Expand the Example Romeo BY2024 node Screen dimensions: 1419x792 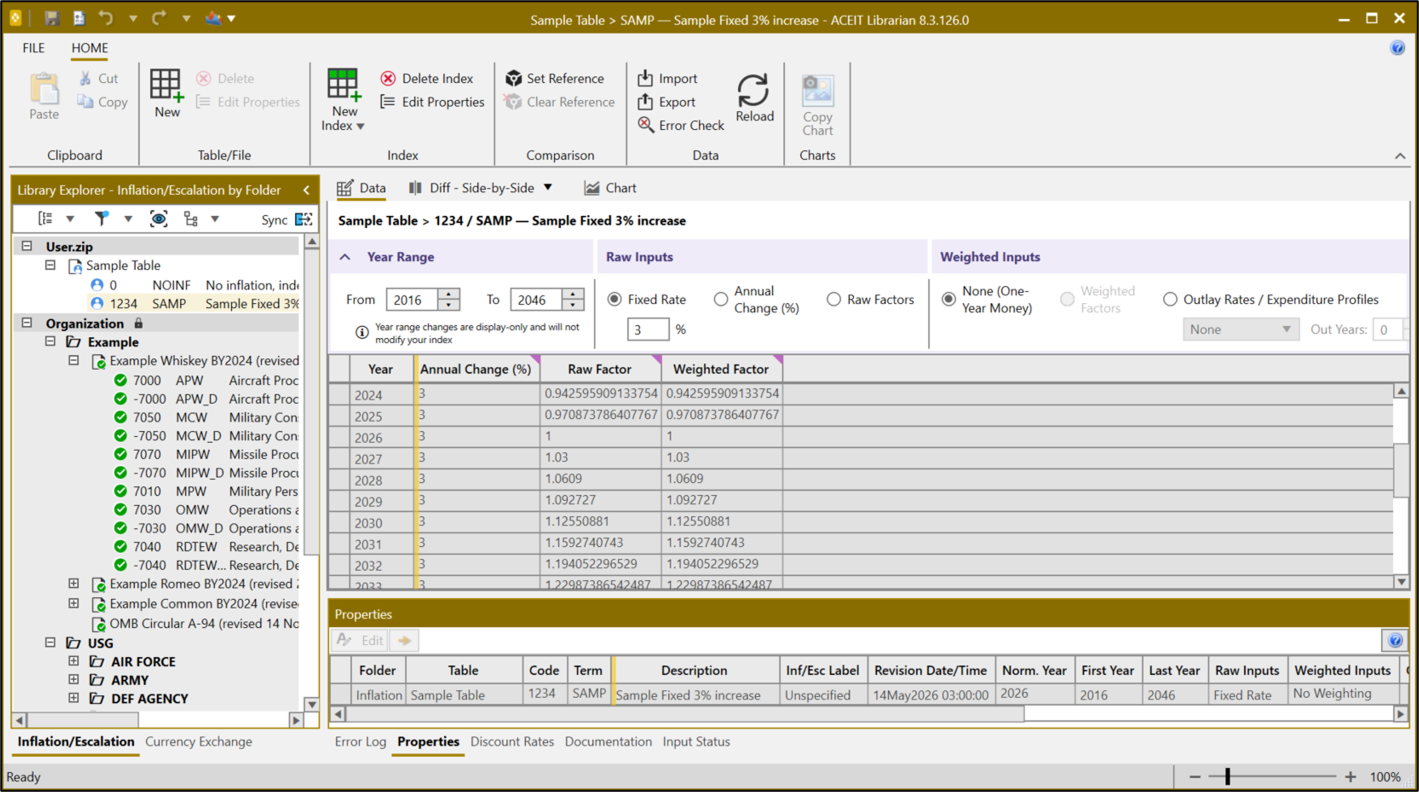73,584
